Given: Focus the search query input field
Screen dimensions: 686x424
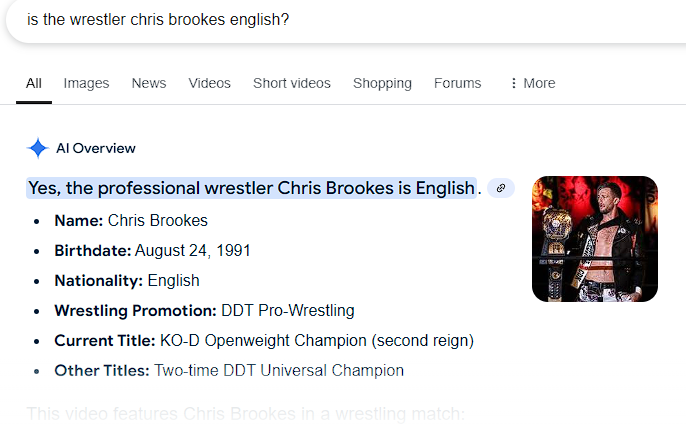Looking at the screenshot, I should [x=300, y=20].
